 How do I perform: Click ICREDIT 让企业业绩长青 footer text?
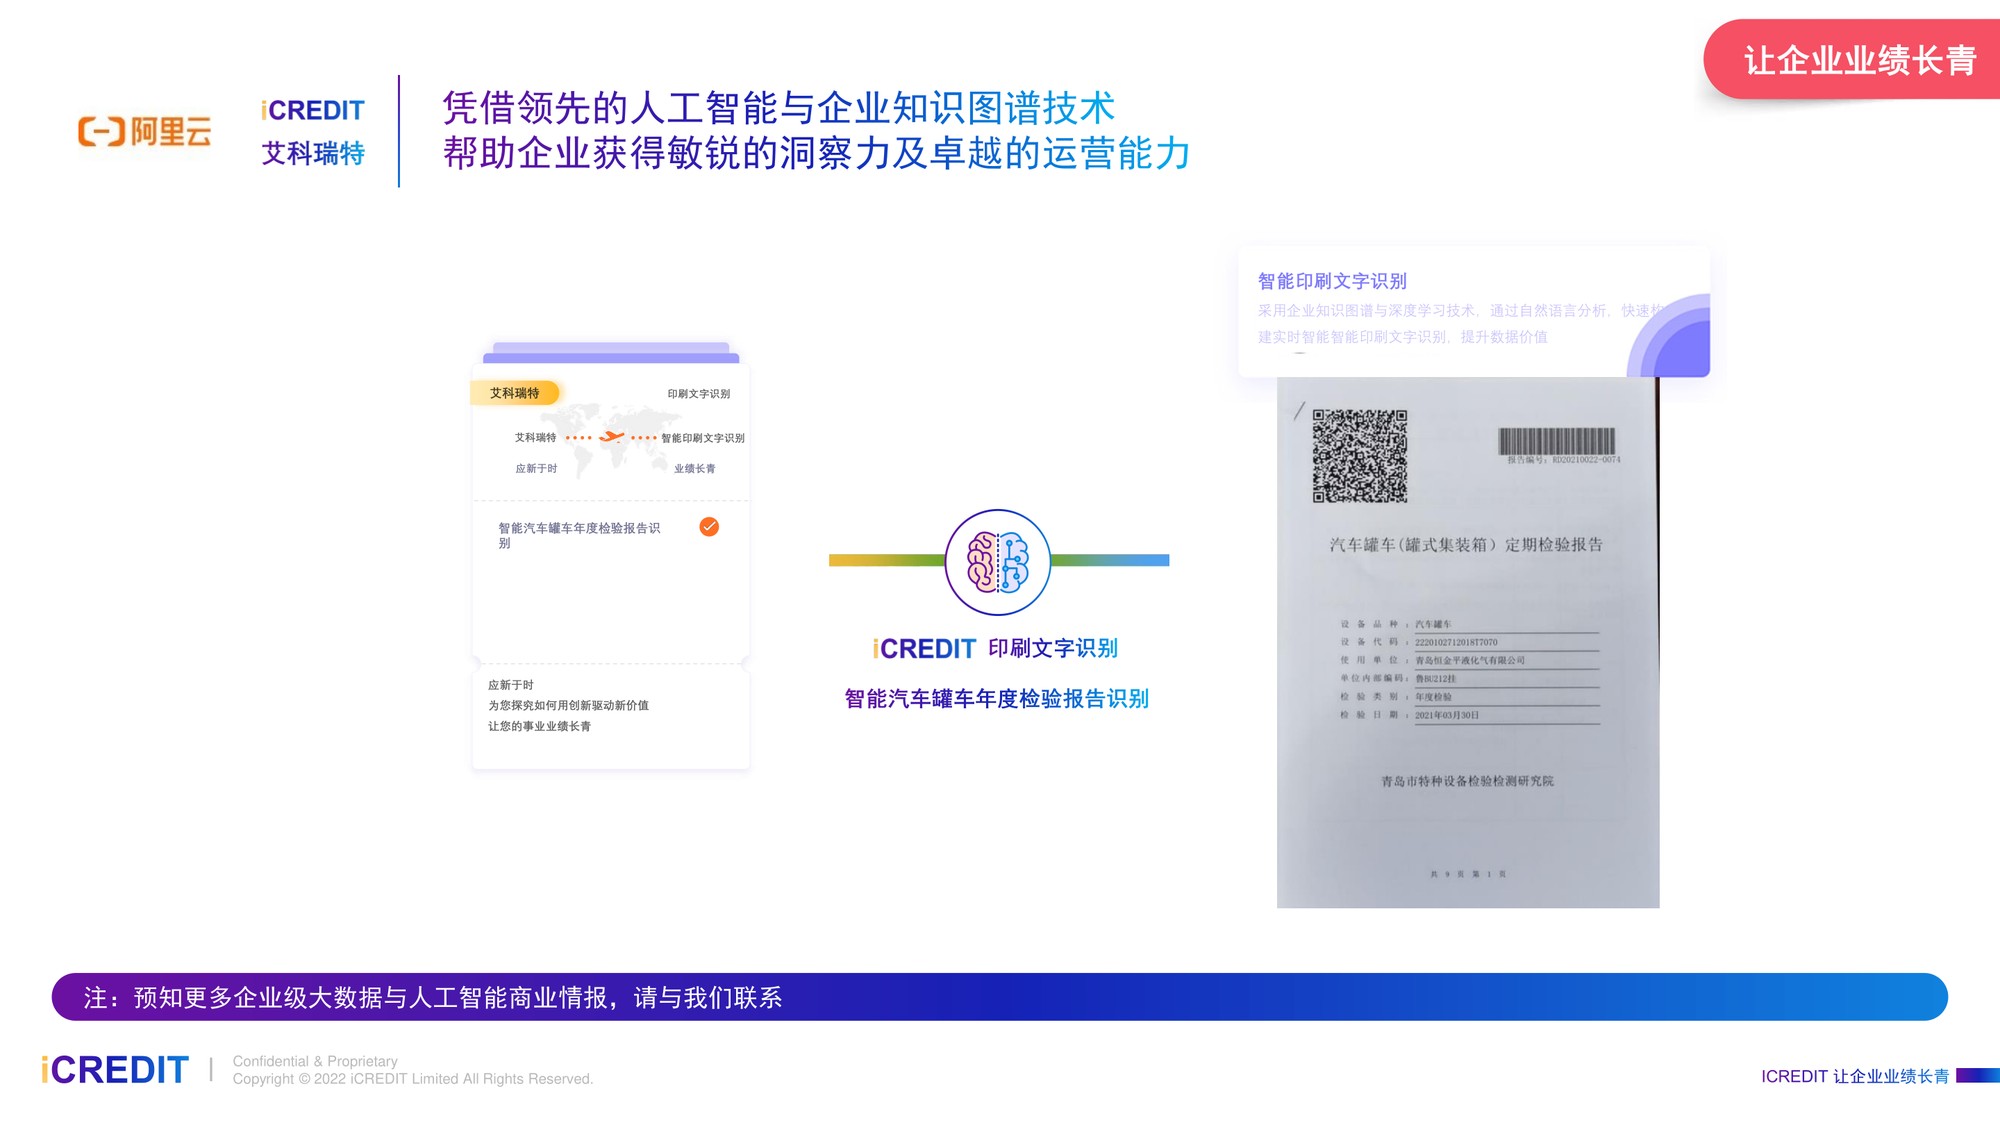pos(1855,1076)
